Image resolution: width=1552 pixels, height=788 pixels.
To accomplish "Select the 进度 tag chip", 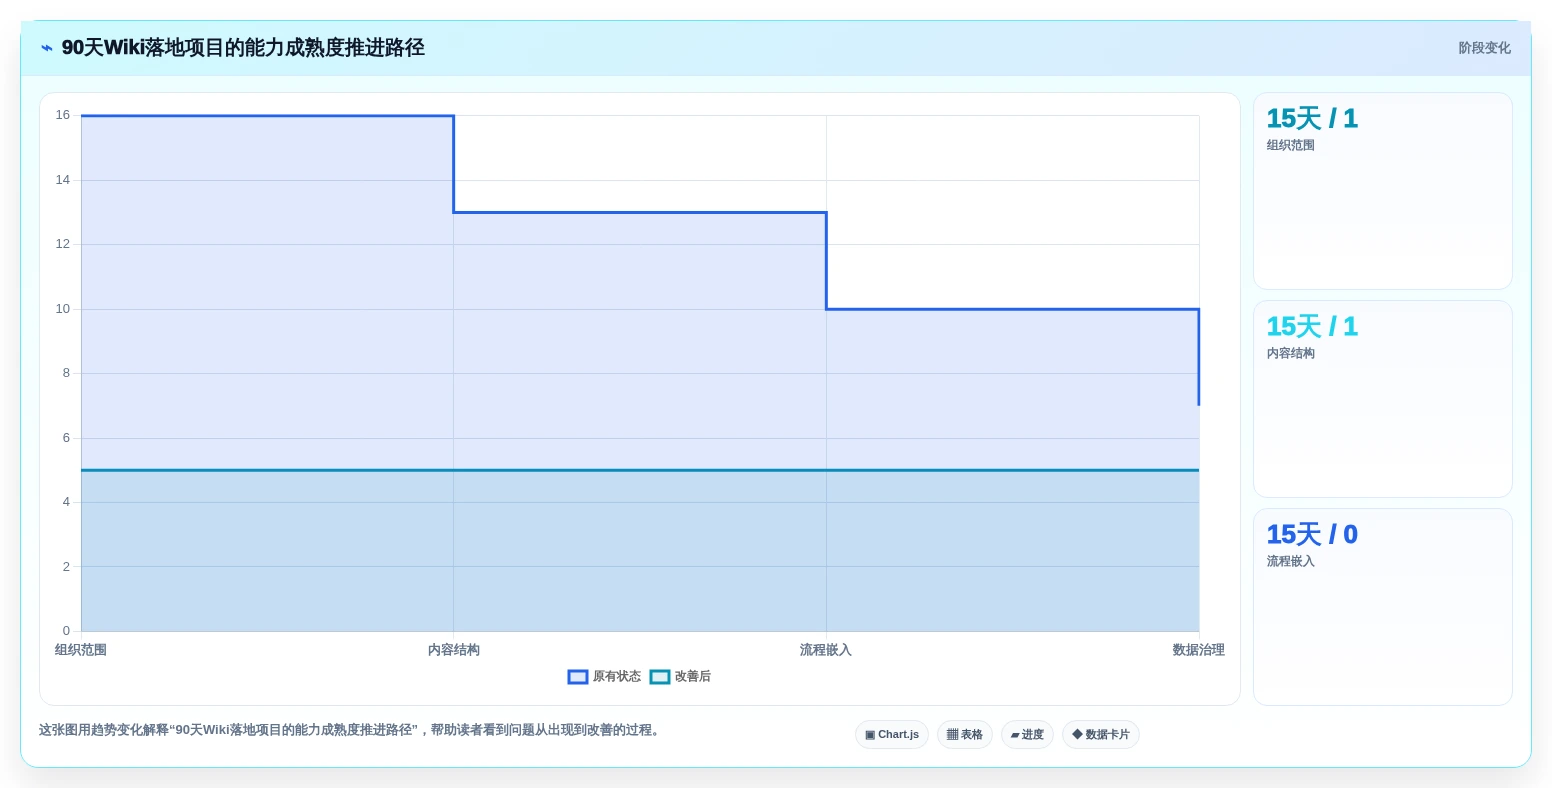I will (1027, 735).
